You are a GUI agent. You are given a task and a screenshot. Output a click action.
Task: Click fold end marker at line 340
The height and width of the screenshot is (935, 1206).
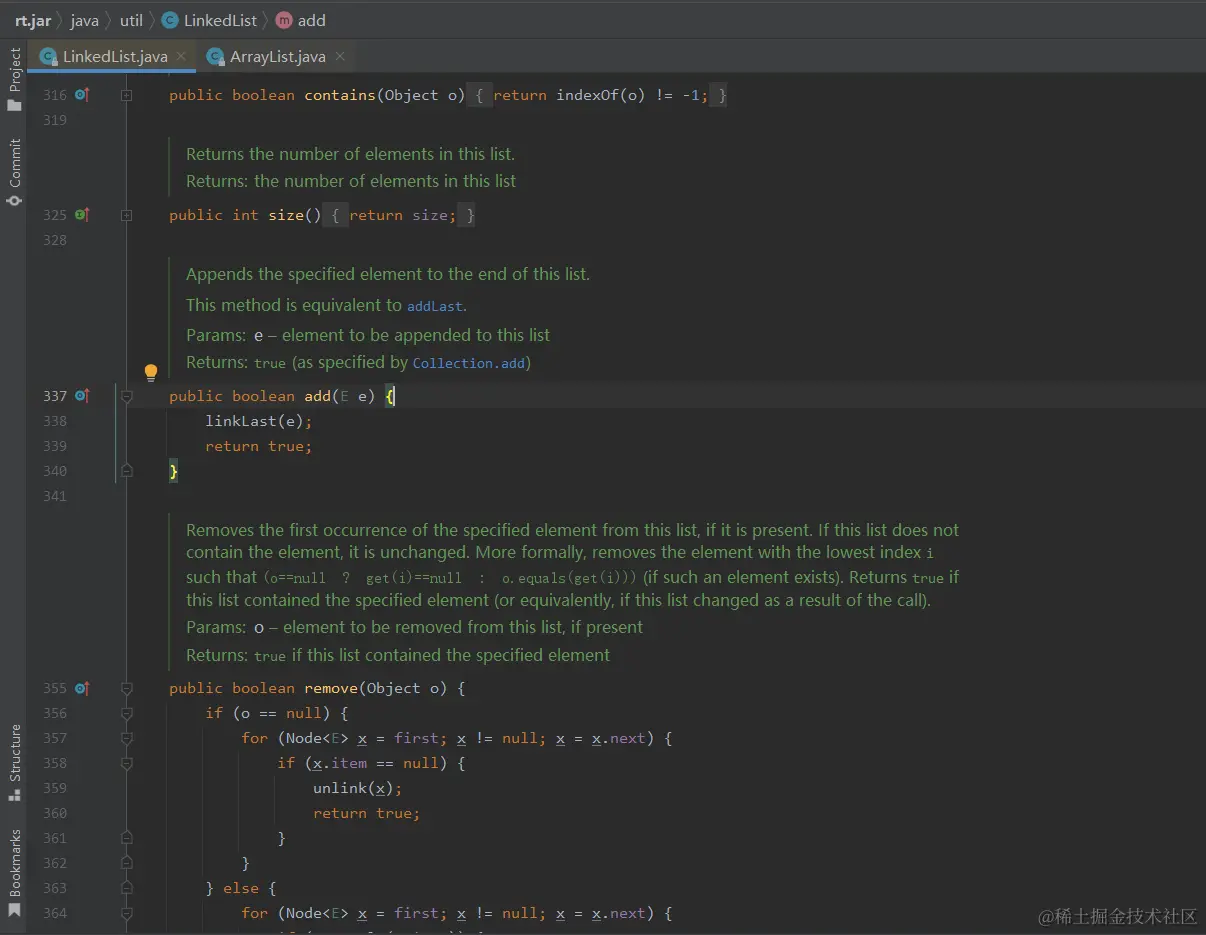127,470
